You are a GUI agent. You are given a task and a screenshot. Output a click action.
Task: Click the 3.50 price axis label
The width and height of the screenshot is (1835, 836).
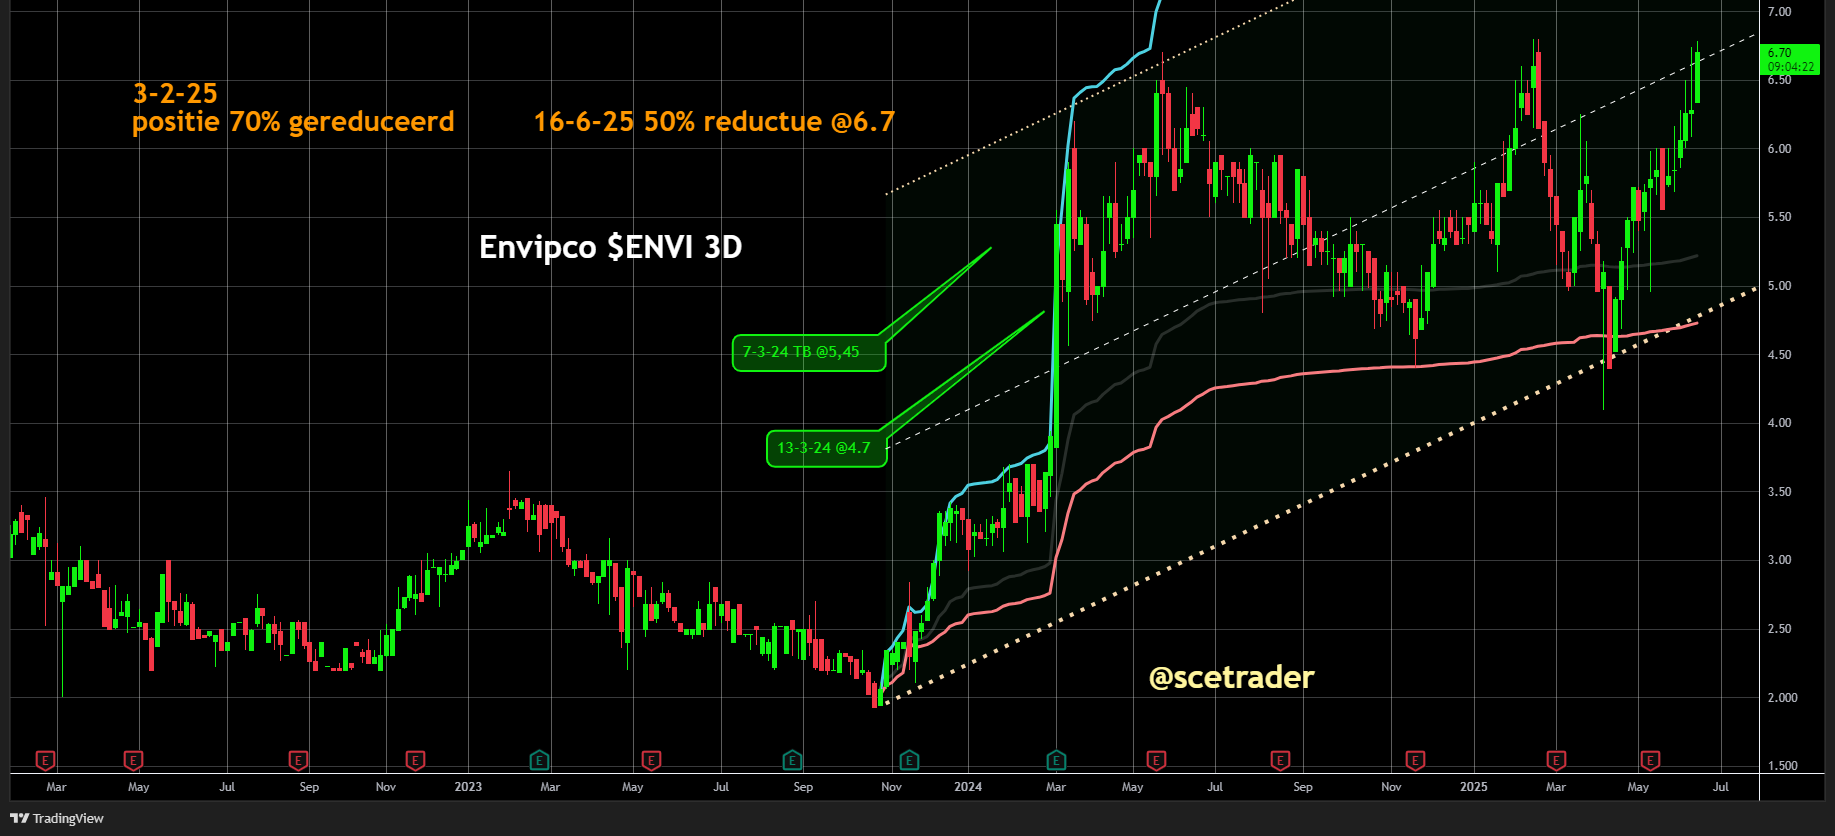(1779, 492)
